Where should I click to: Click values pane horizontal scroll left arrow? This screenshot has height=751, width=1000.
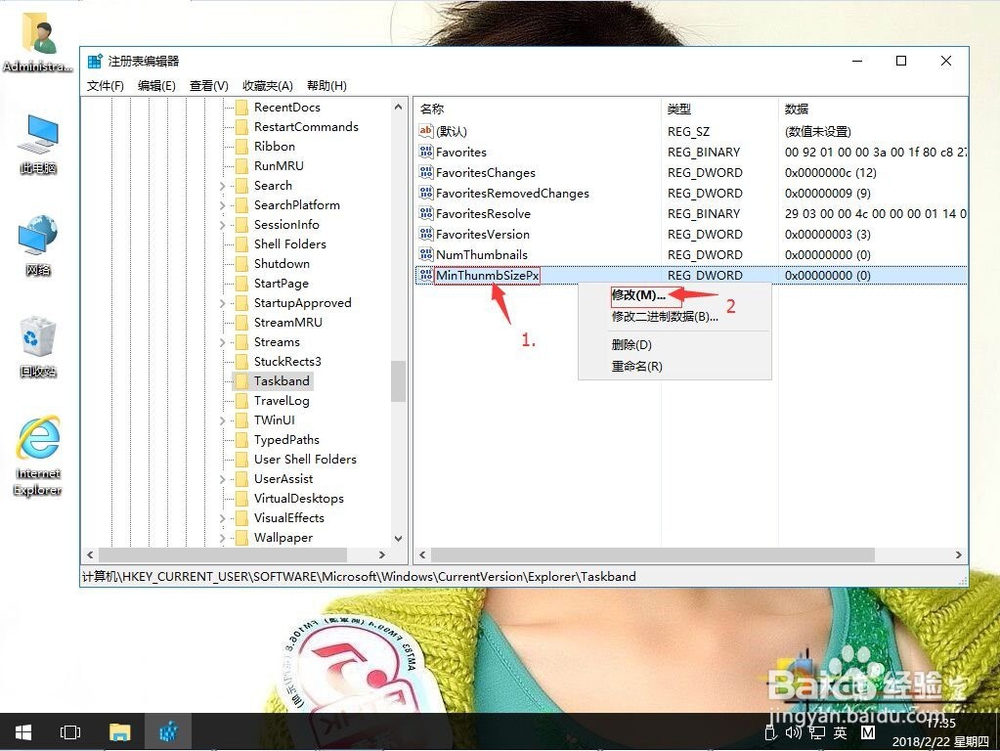tap(422, 555)
